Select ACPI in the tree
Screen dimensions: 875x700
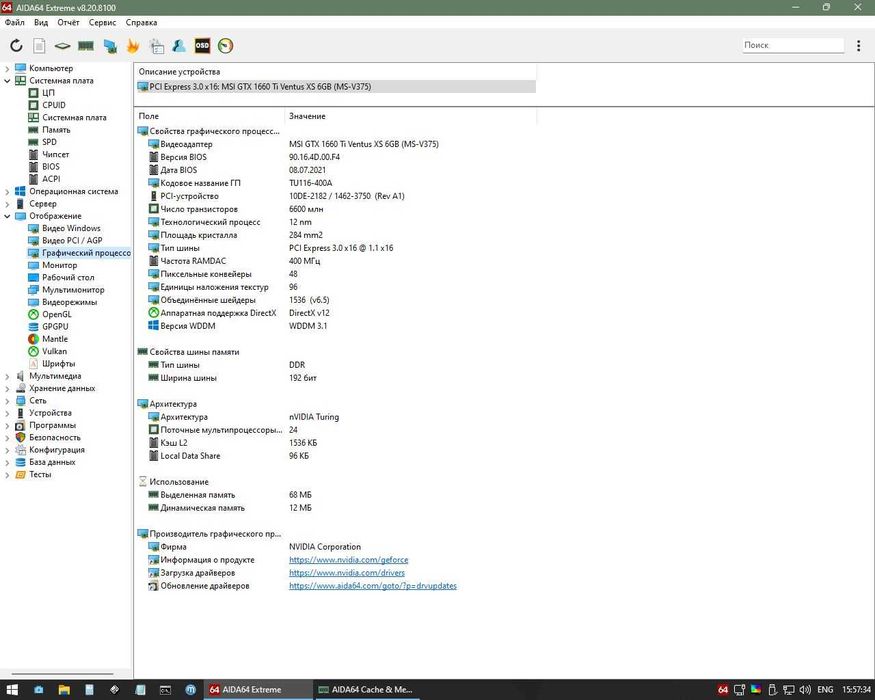pyautogui.click(x=51, y=179)
